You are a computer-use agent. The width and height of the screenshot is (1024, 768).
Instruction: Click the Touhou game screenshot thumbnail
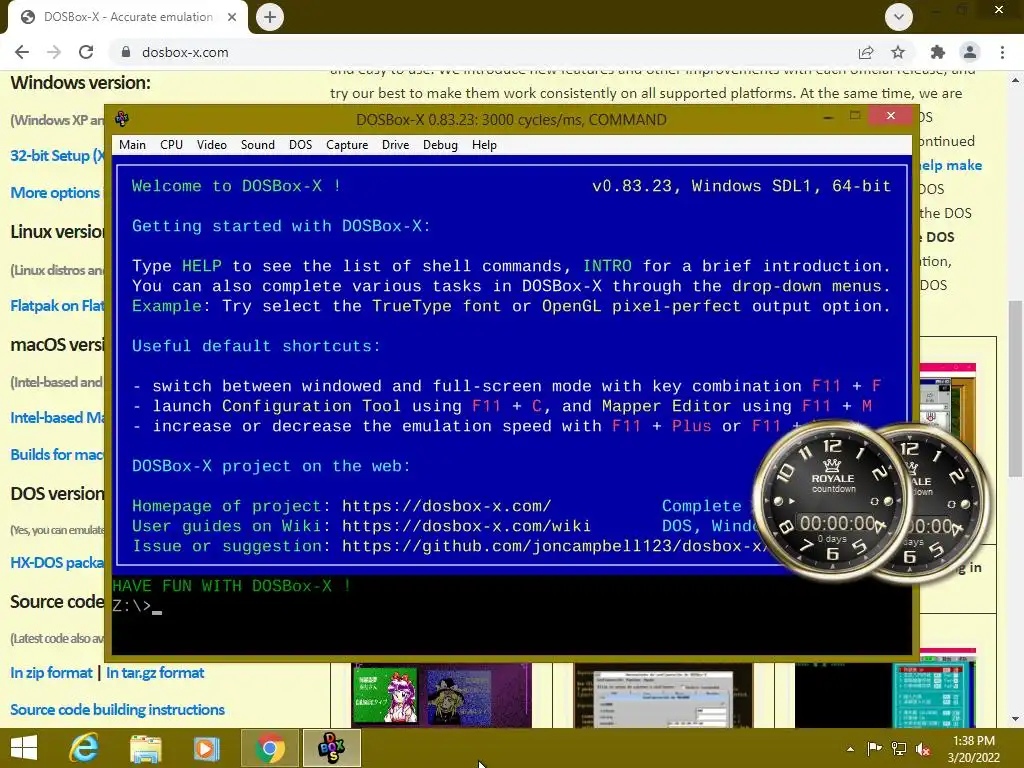tap(441, 695)
